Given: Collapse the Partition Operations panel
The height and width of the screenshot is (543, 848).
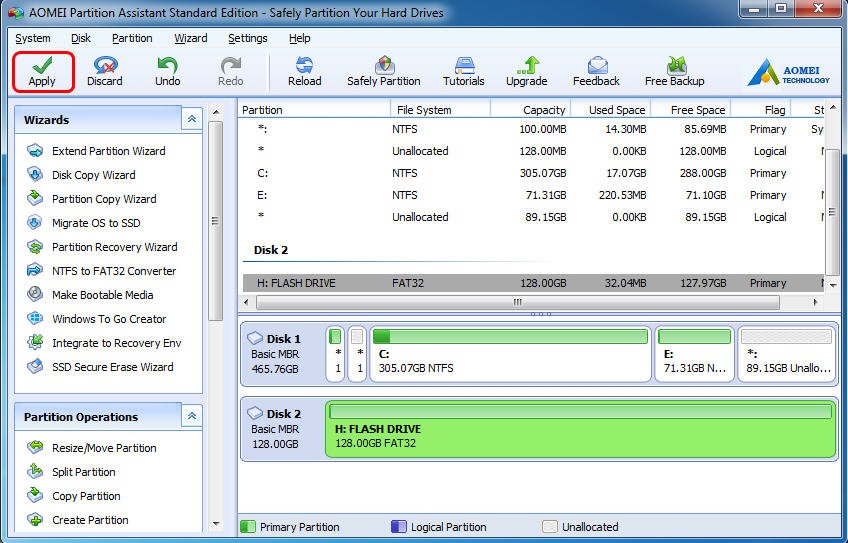Looking at the screenshot, I should 192,416.
